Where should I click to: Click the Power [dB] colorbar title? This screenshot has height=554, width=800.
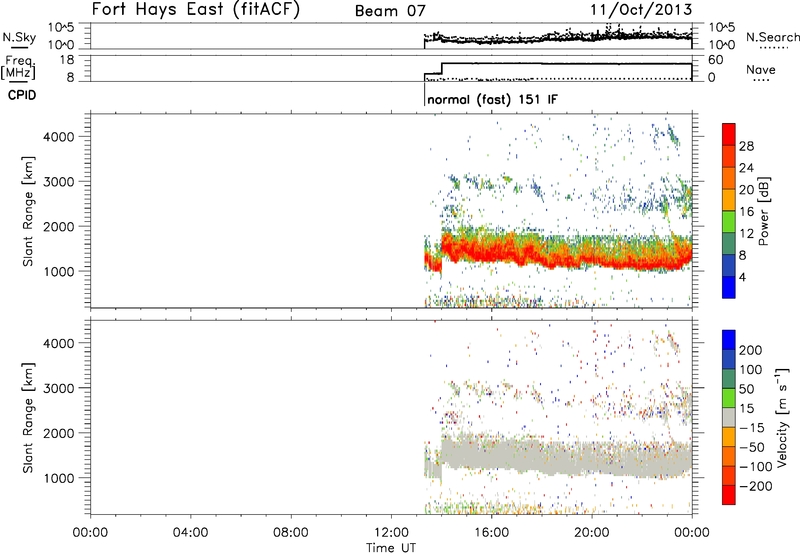coord(763,211)
